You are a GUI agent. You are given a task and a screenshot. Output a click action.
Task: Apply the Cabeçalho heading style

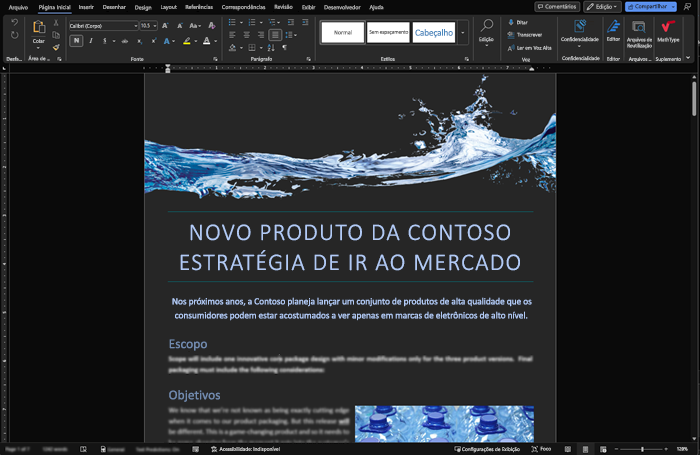[434, 33]
